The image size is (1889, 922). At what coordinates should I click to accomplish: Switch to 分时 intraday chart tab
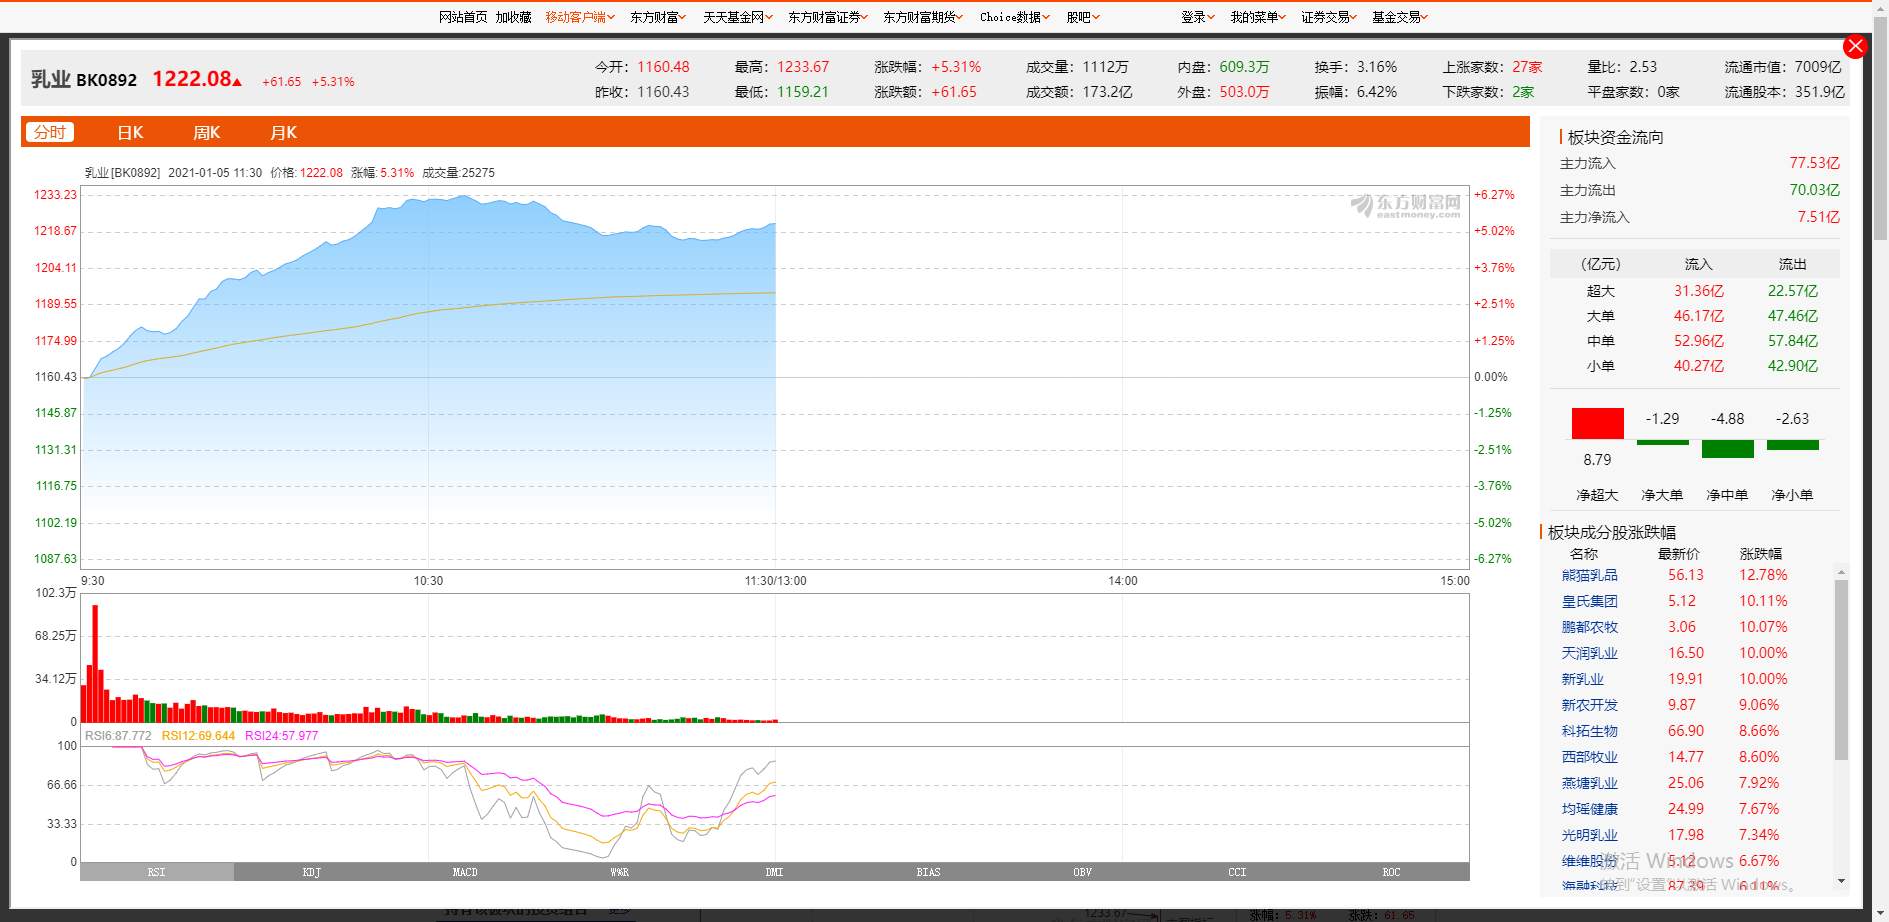tap(50, 132)
